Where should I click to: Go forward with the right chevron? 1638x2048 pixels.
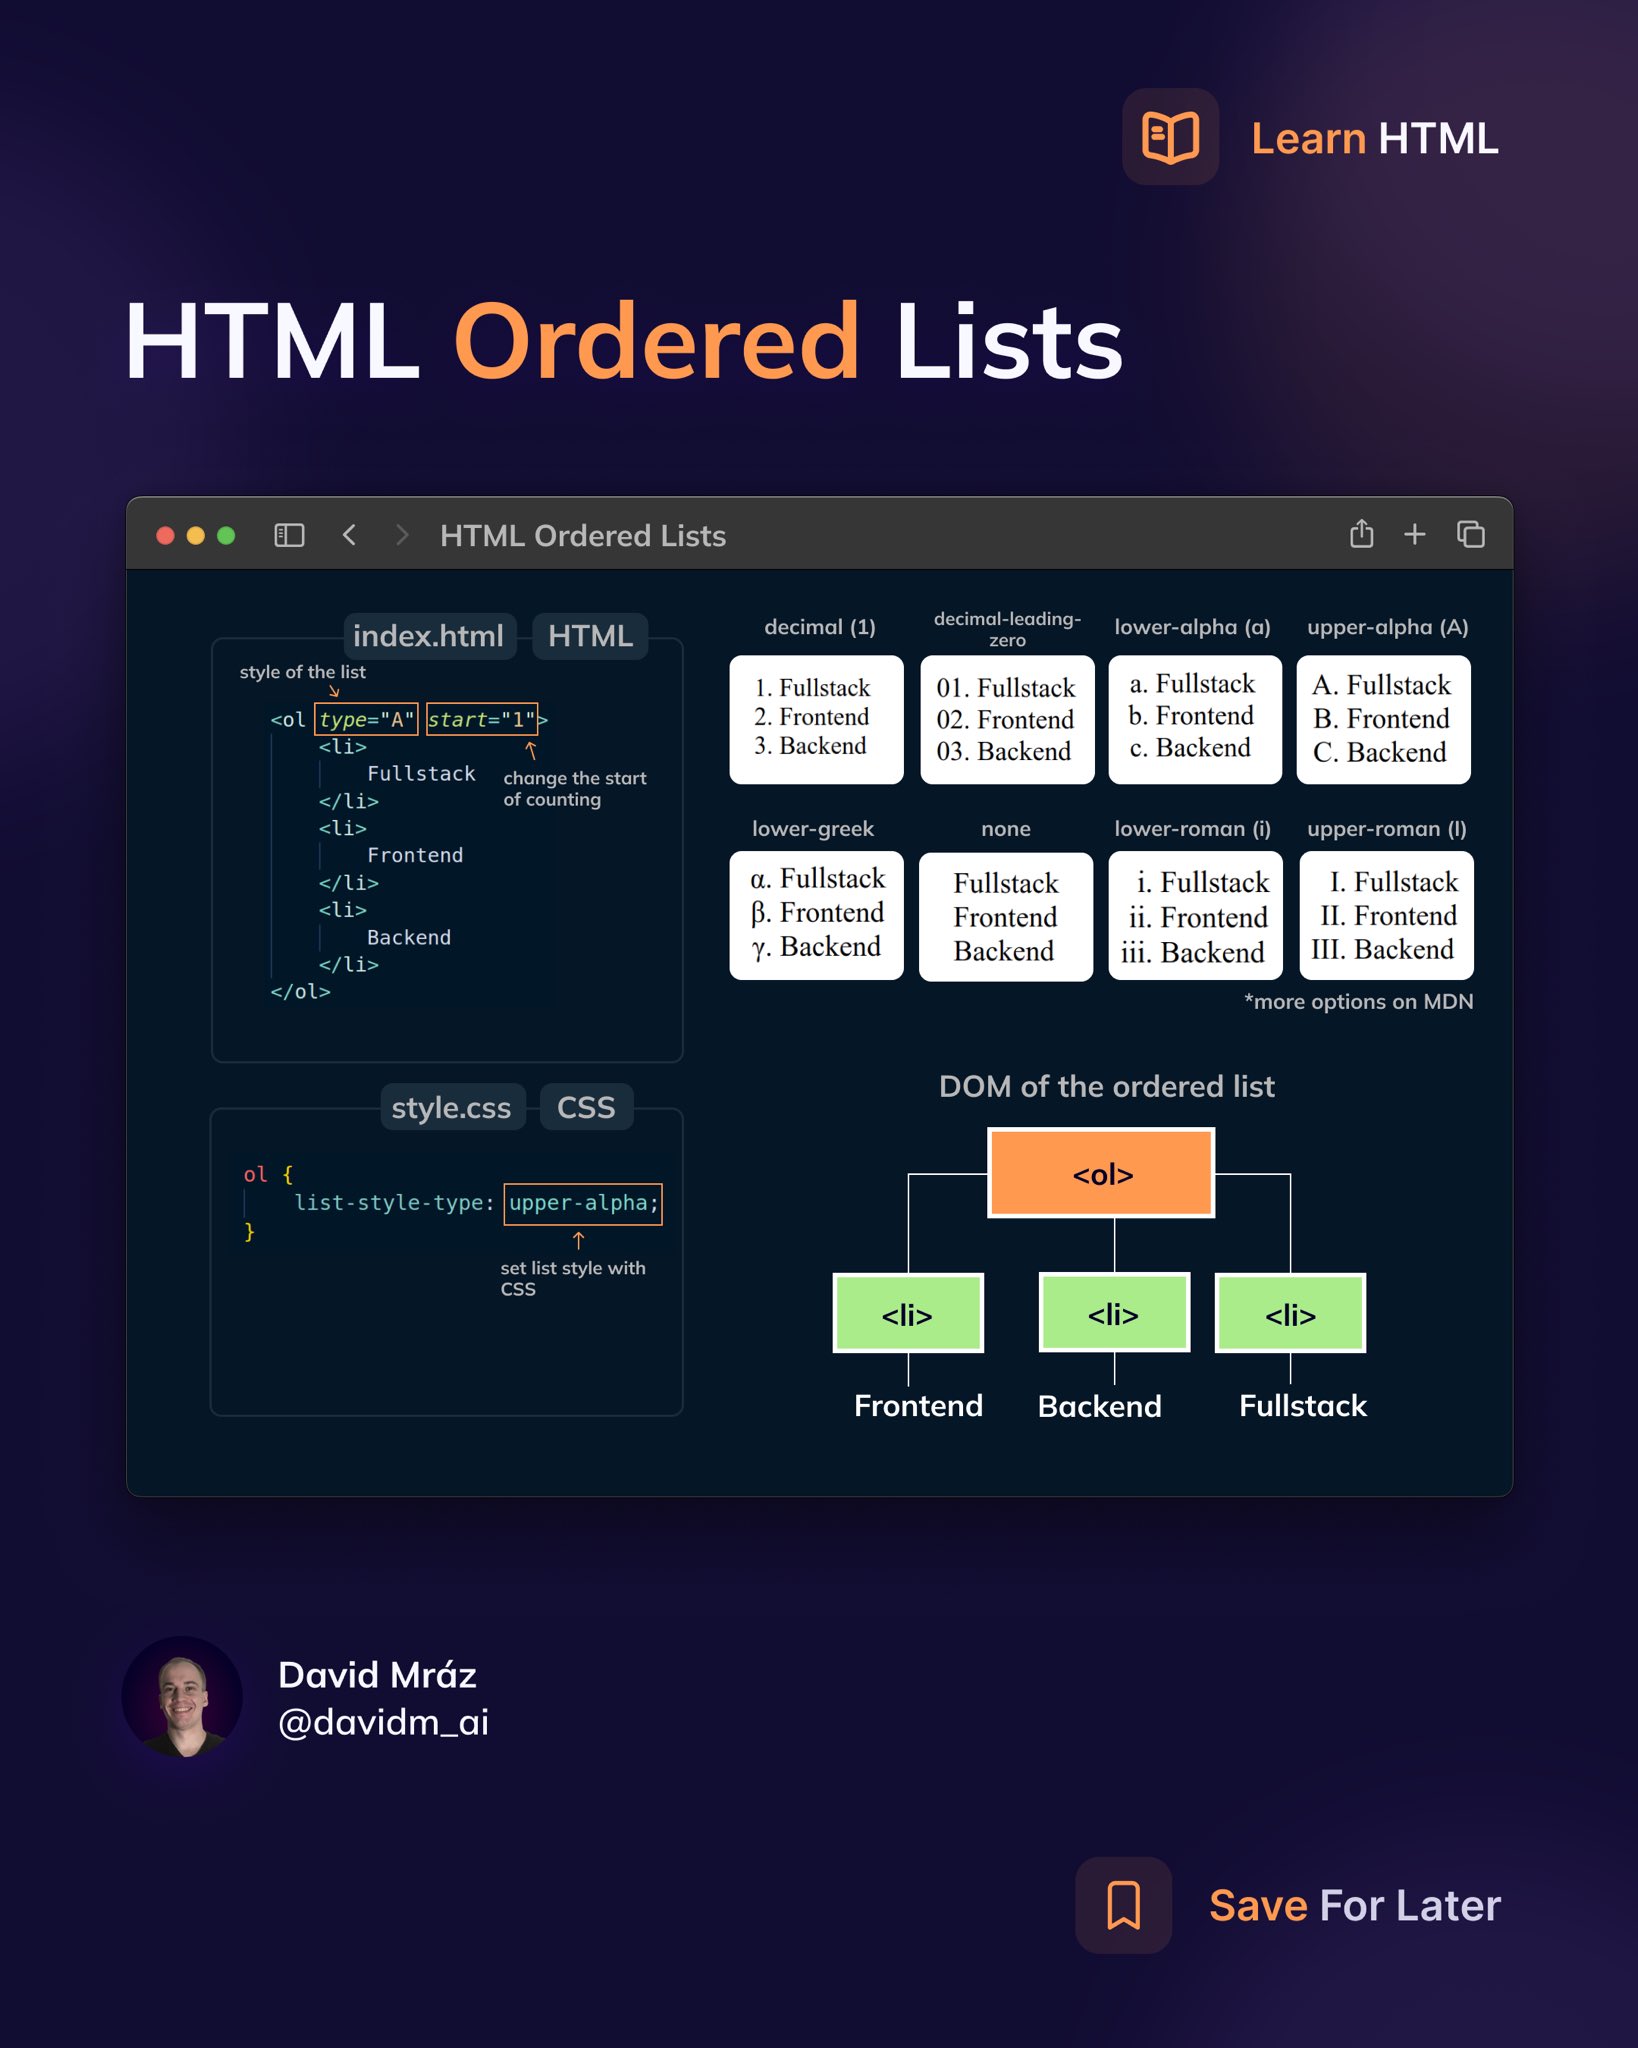tap(402, 535)
